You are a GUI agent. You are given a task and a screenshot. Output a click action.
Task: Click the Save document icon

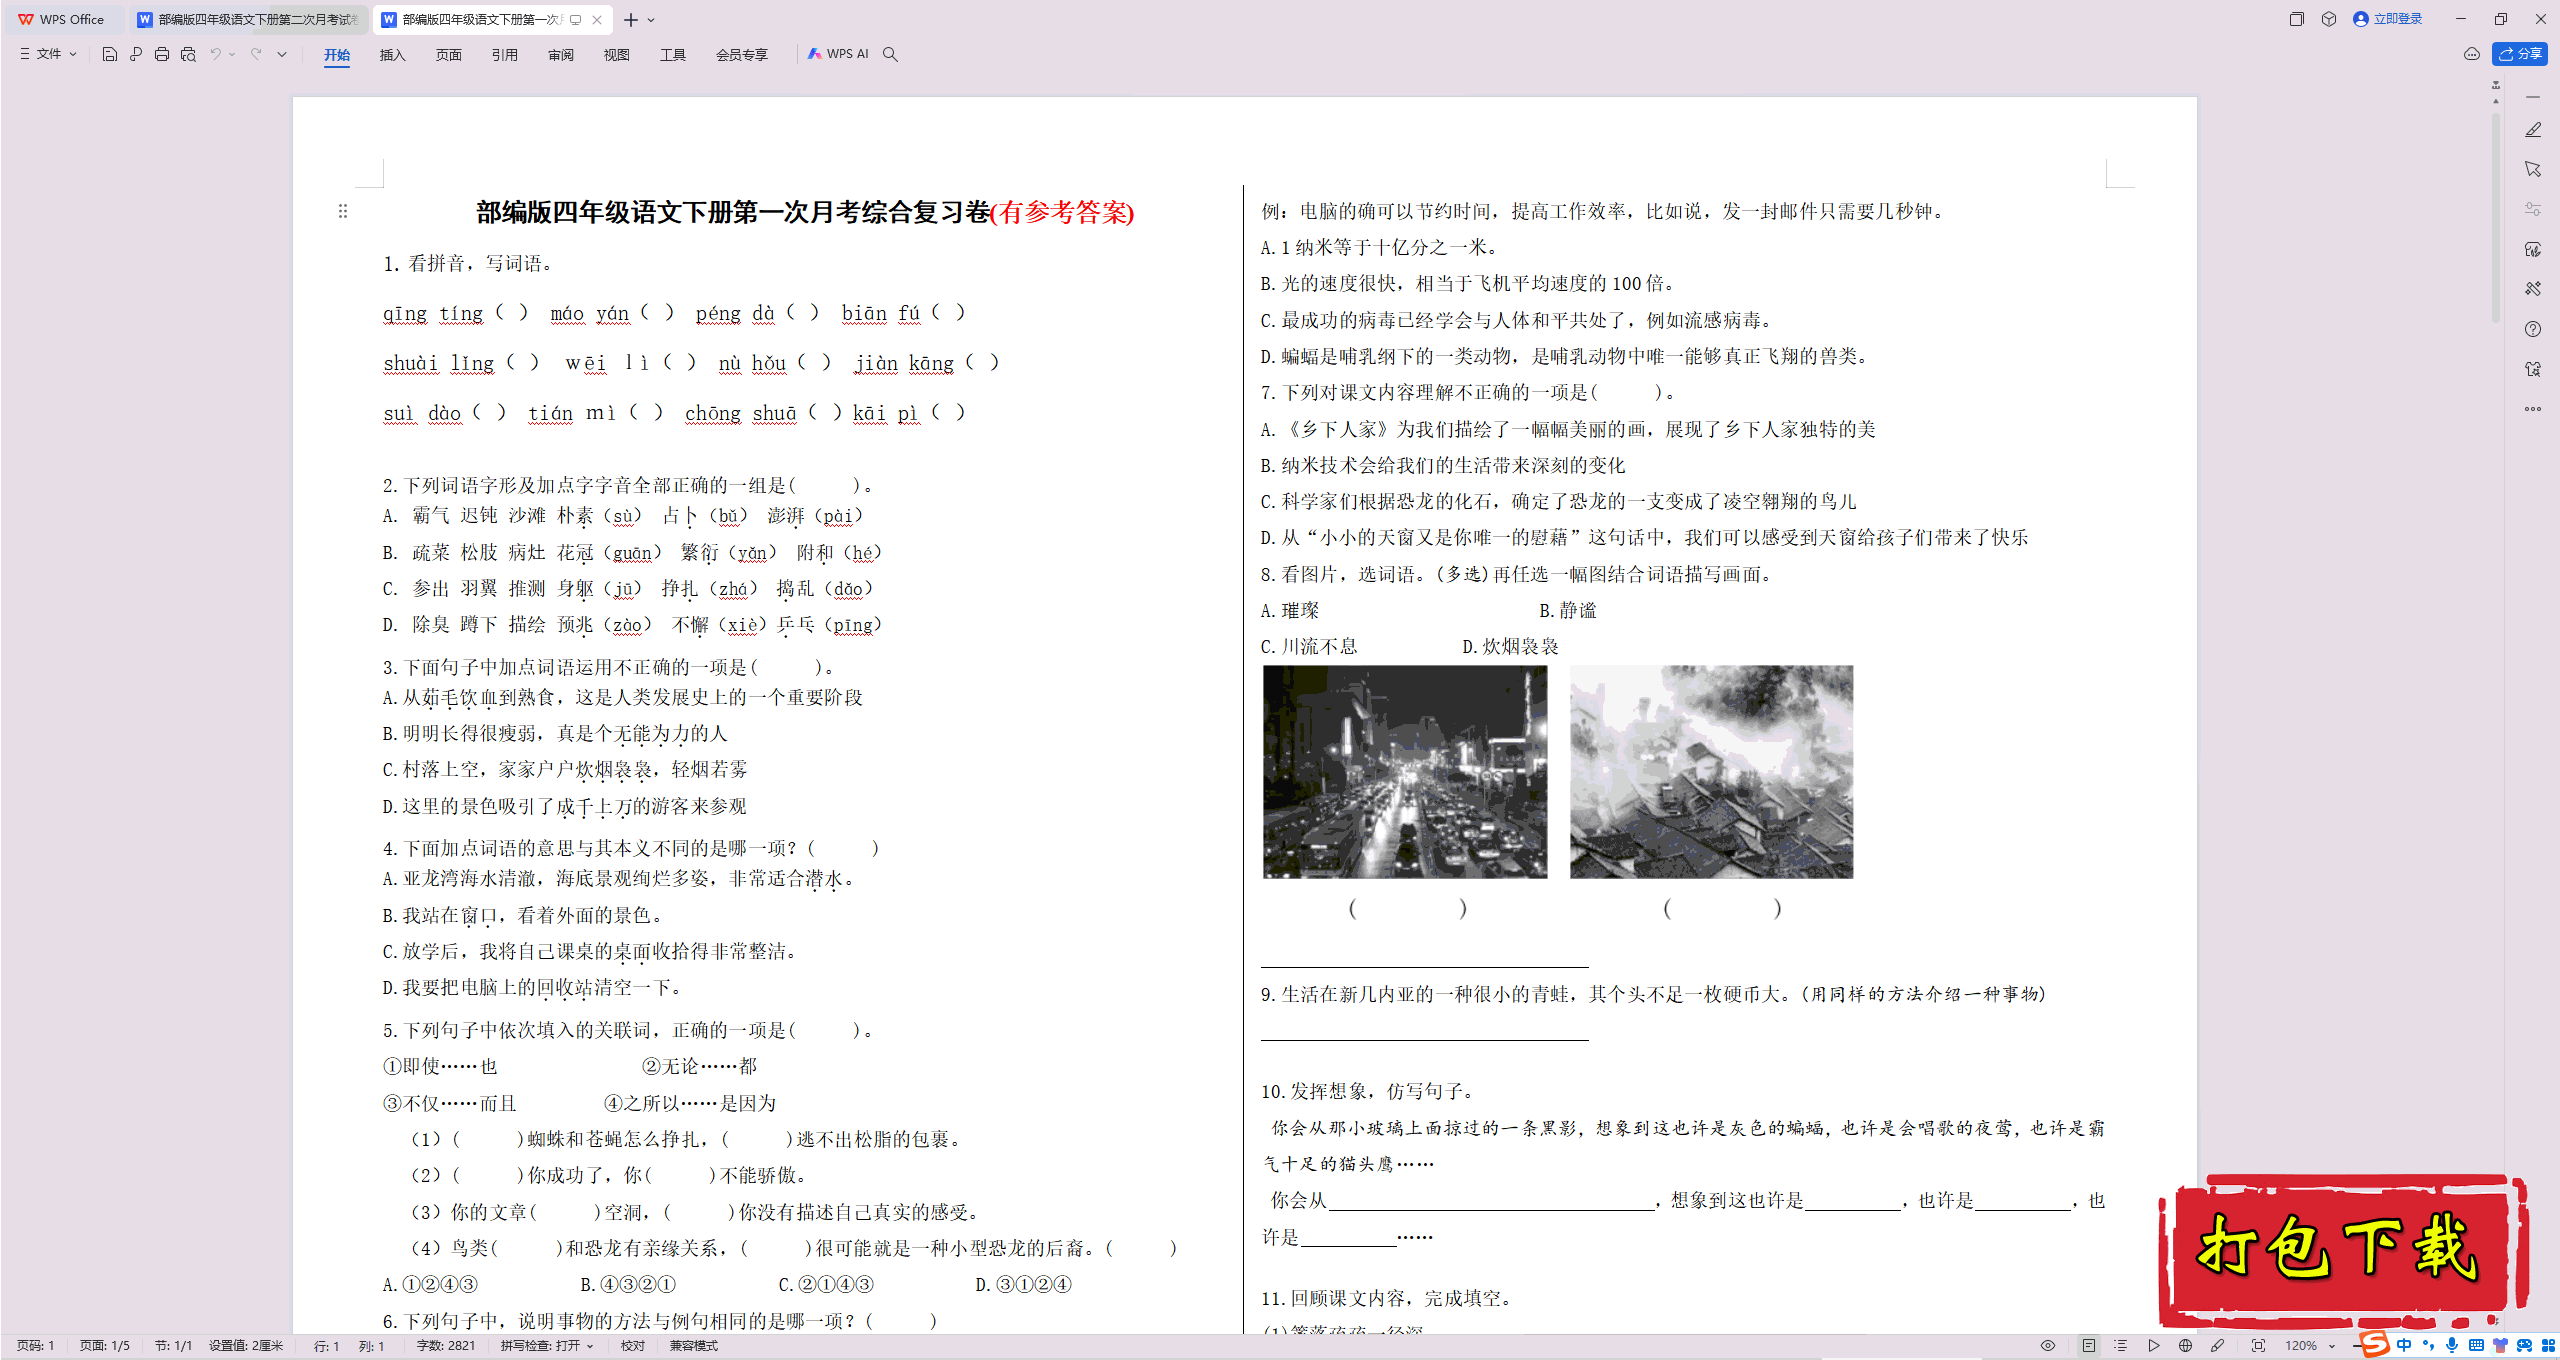tap(110, 54)
